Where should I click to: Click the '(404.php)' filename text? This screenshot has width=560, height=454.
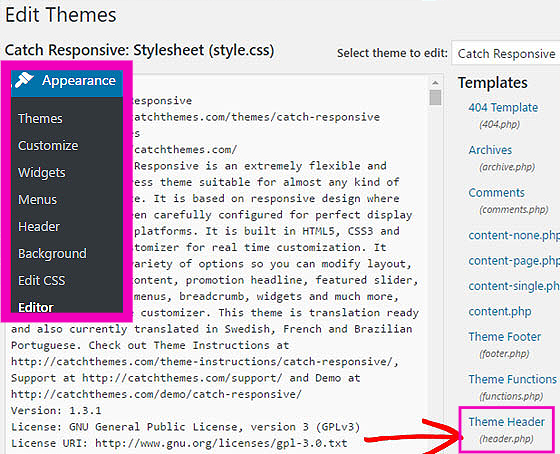pyautogui.click(x=500, y=125)
